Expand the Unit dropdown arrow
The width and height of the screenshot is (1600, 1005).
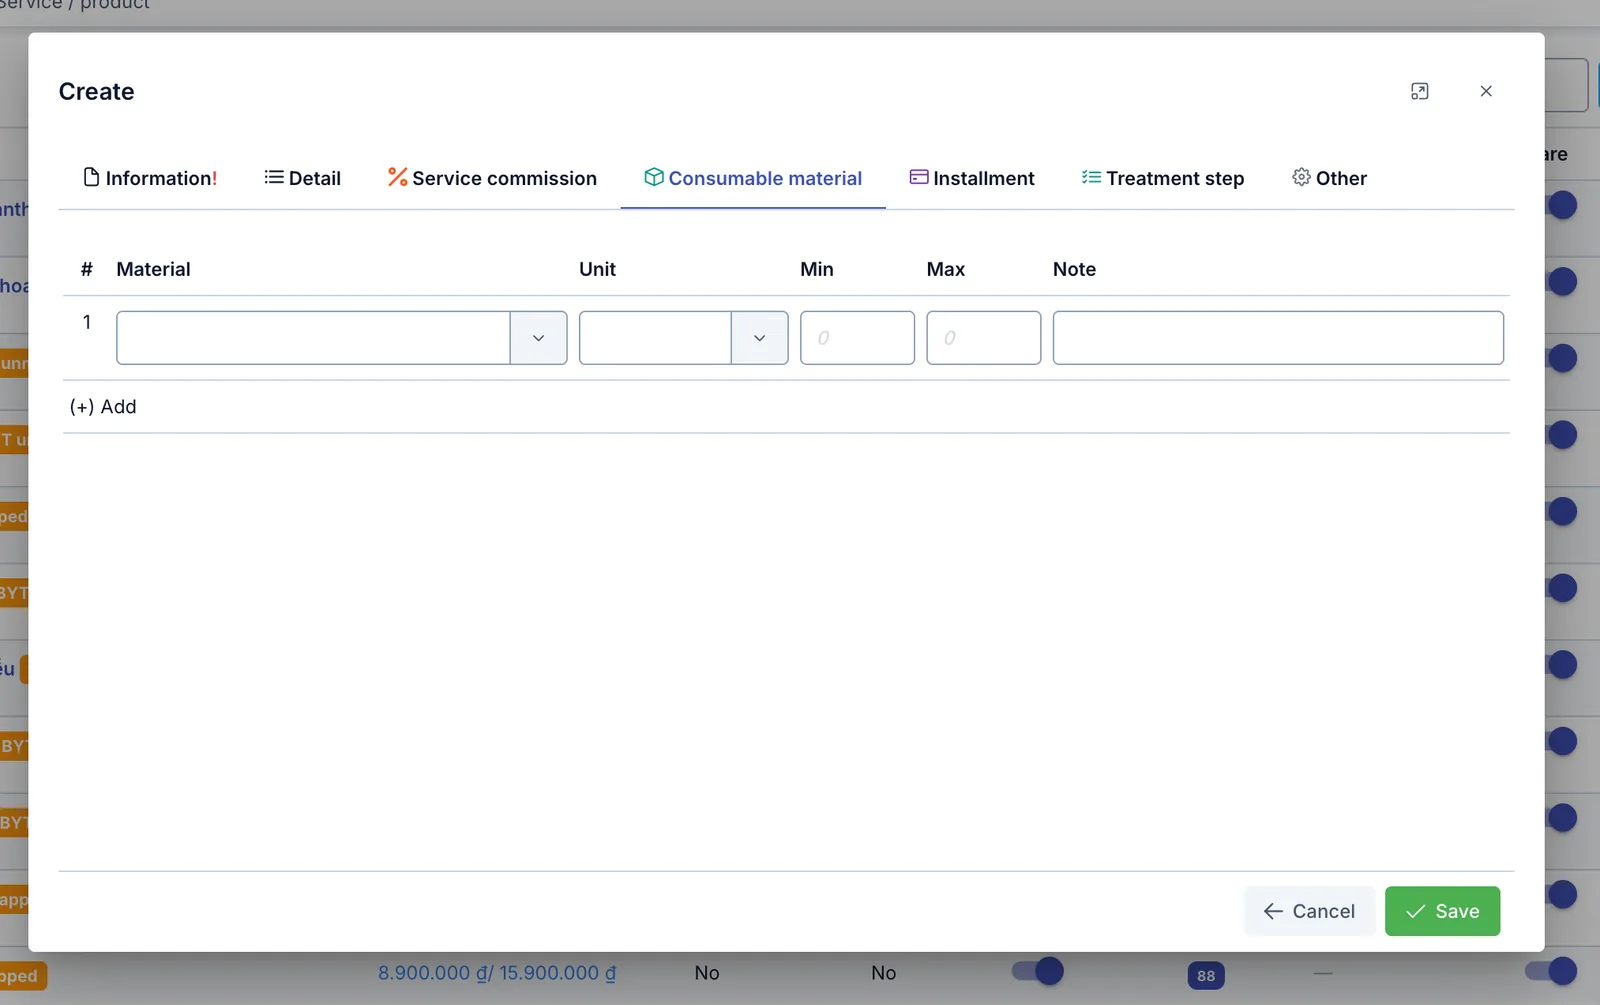(x=759, y=338)
